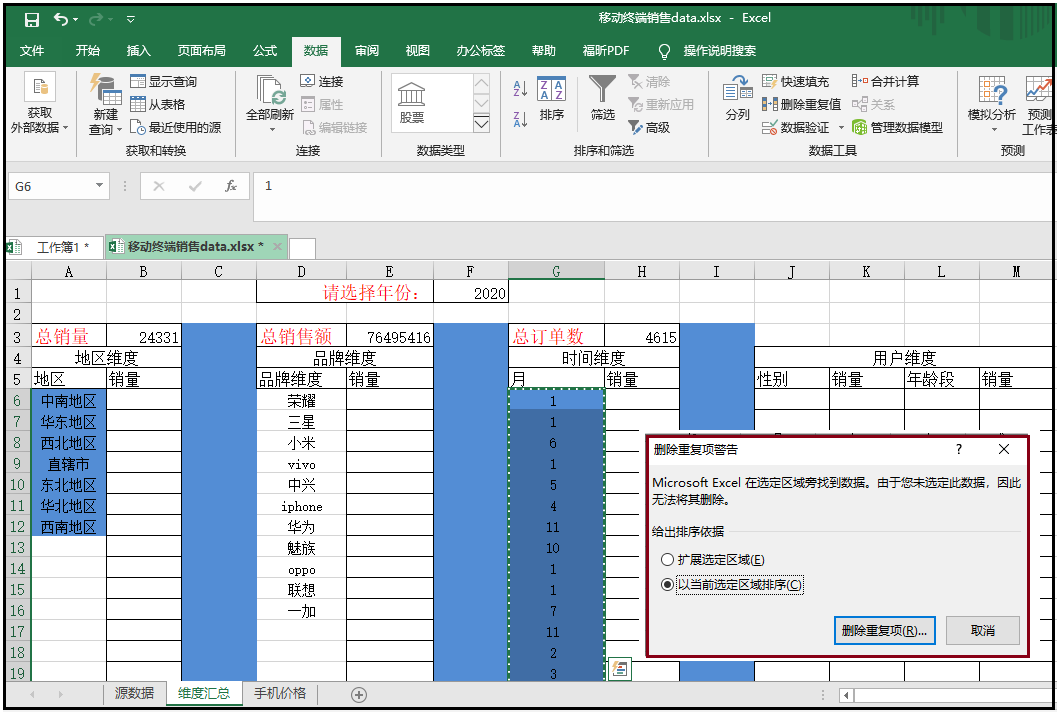Open the customize quick access toolbar arrow
Screen dimensions: 1057x714
pos(131,20)
